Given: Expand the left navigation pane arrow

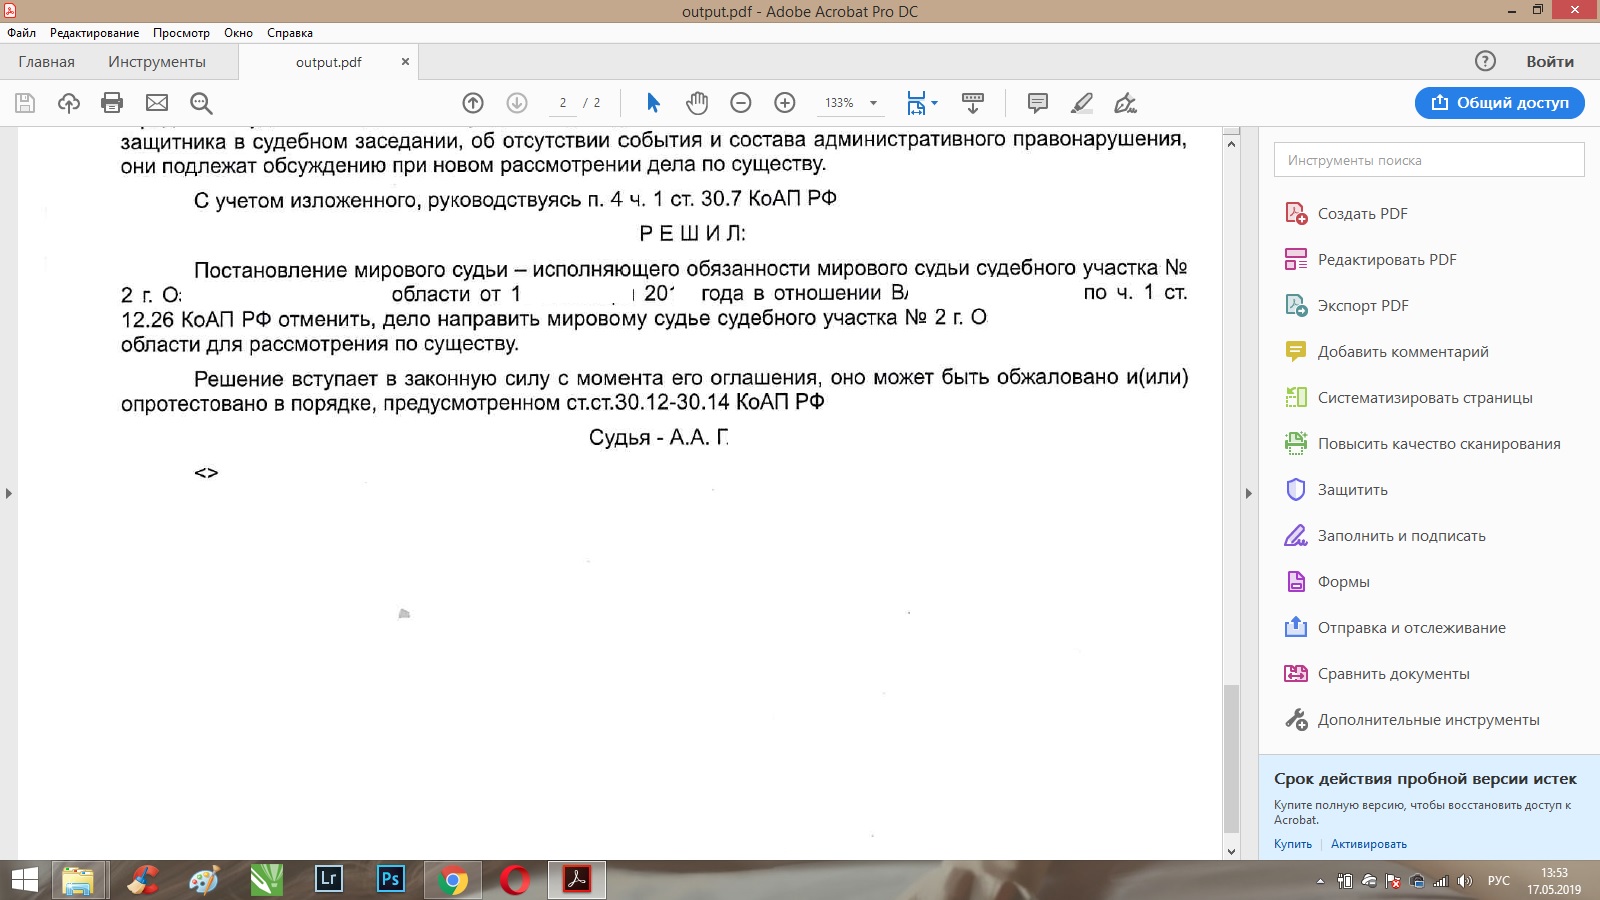Looking at the screenshot, I should click(9, 493).
